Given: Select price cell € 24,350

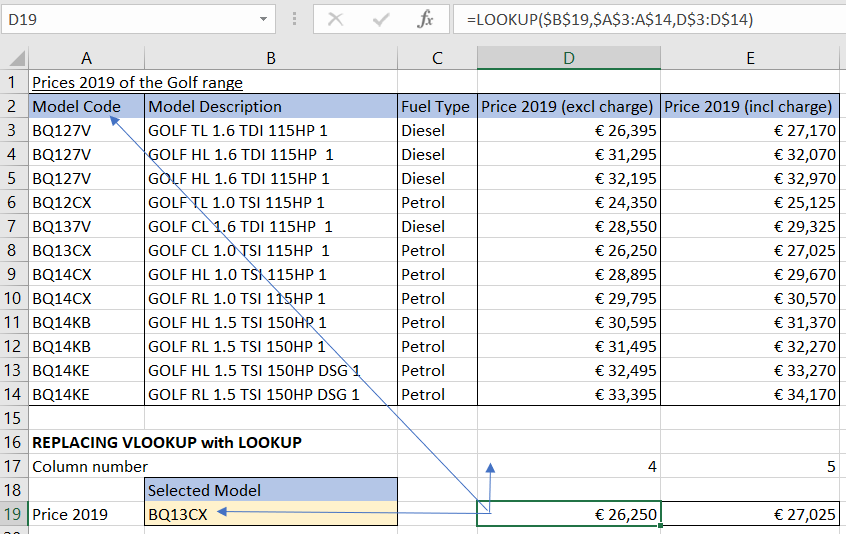Looking at the screenshot, I should point(569,202).
